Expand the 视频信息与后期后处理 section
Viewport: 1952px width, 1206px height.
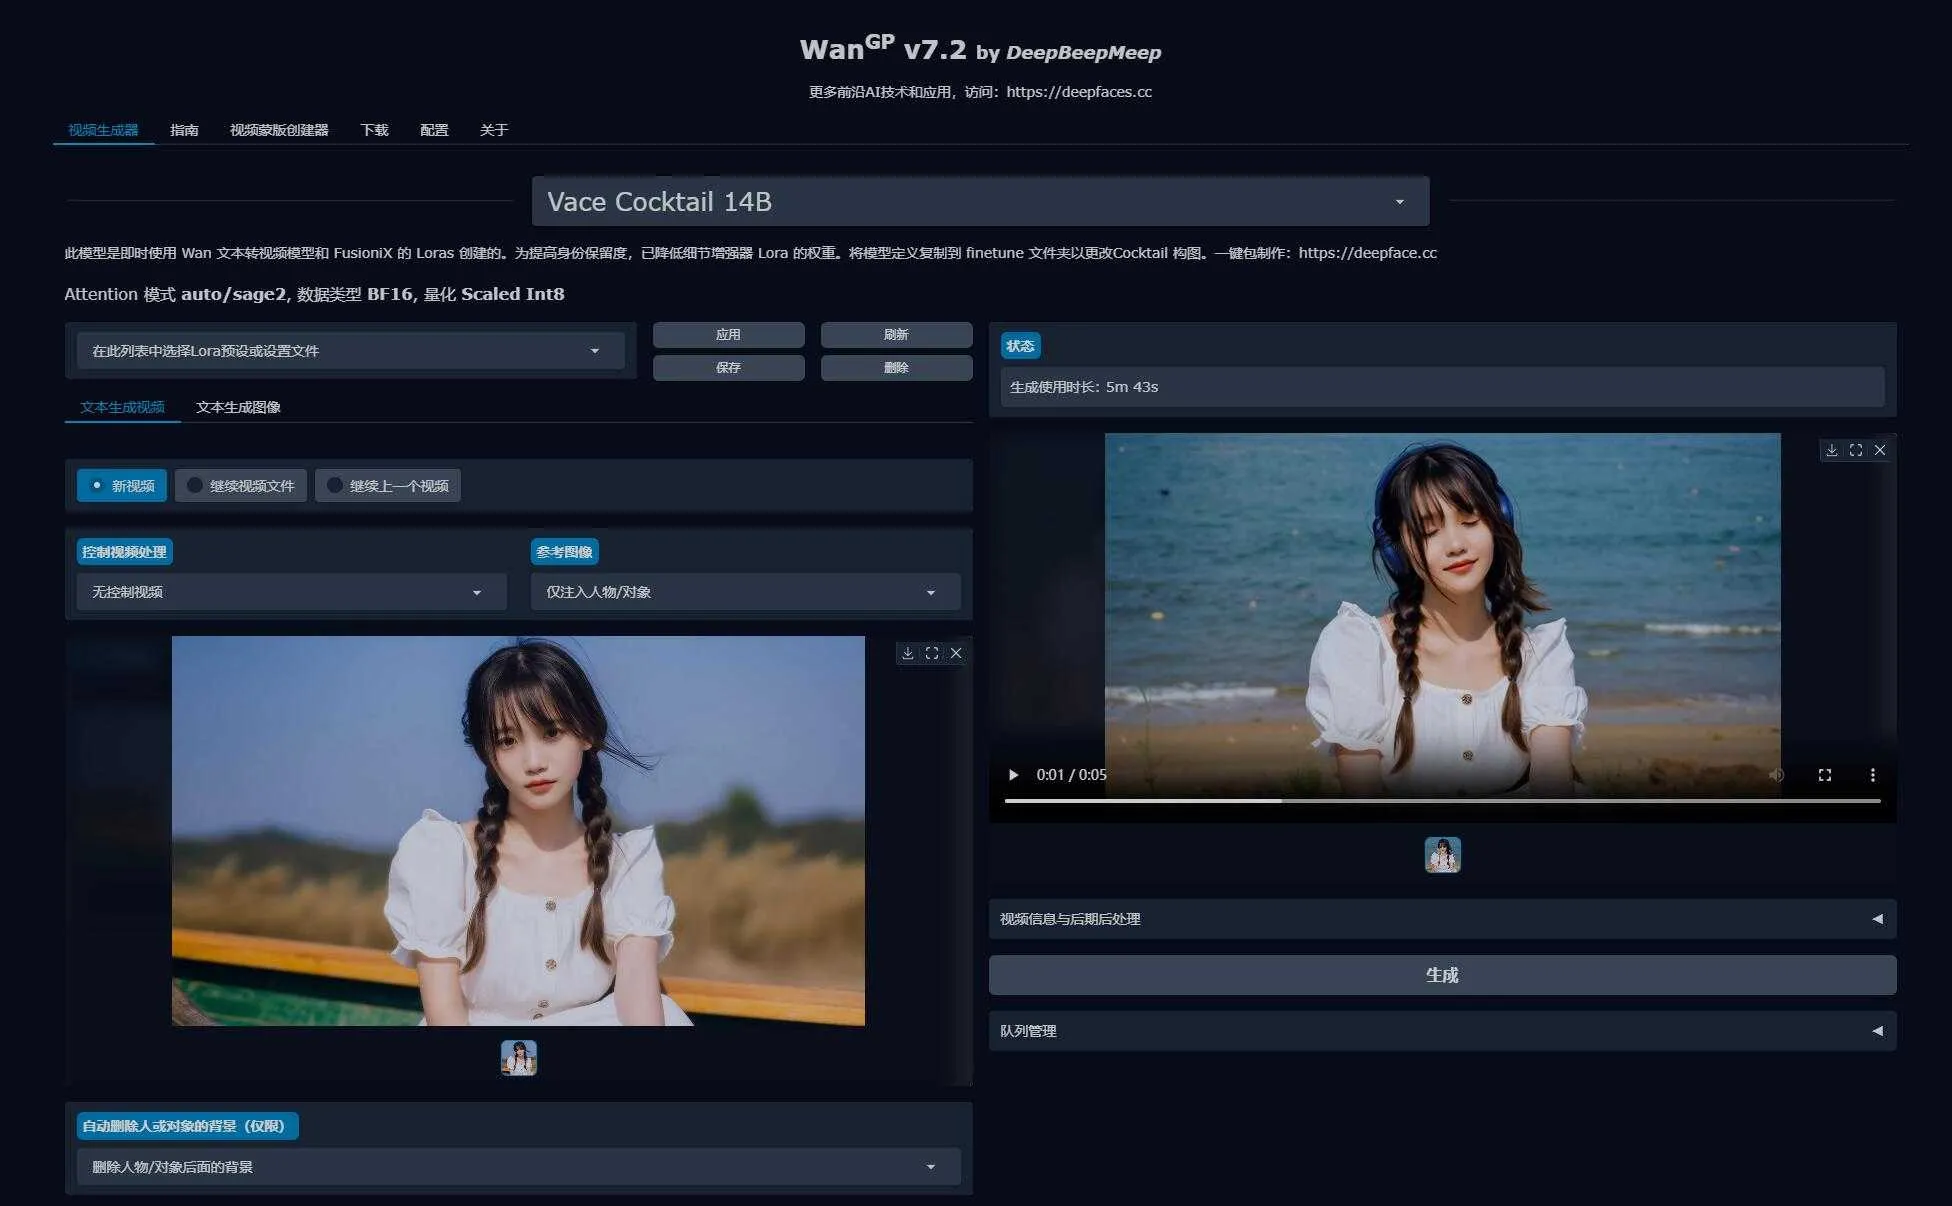1442,919
